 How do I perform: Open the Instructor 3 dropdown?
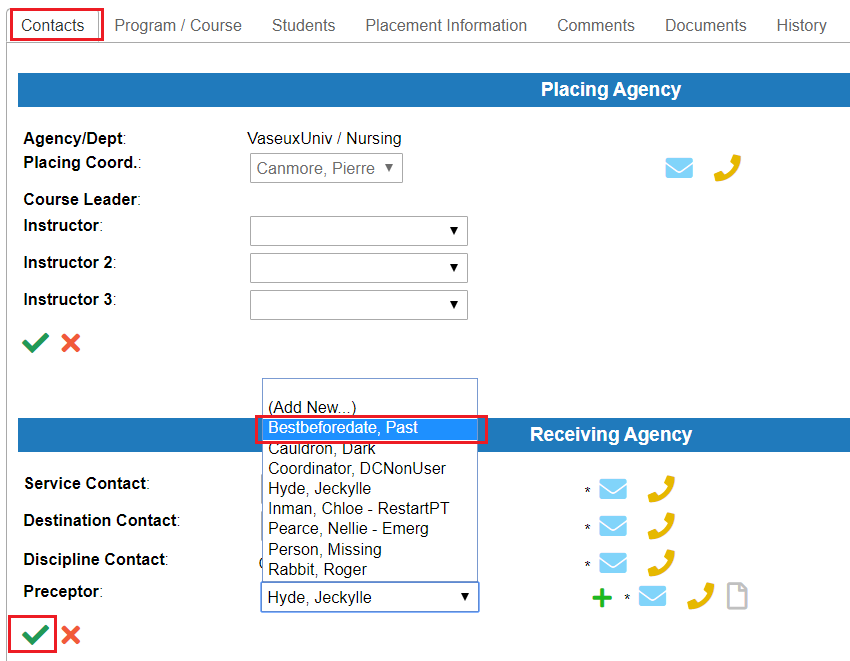click(x=358, y=305)
